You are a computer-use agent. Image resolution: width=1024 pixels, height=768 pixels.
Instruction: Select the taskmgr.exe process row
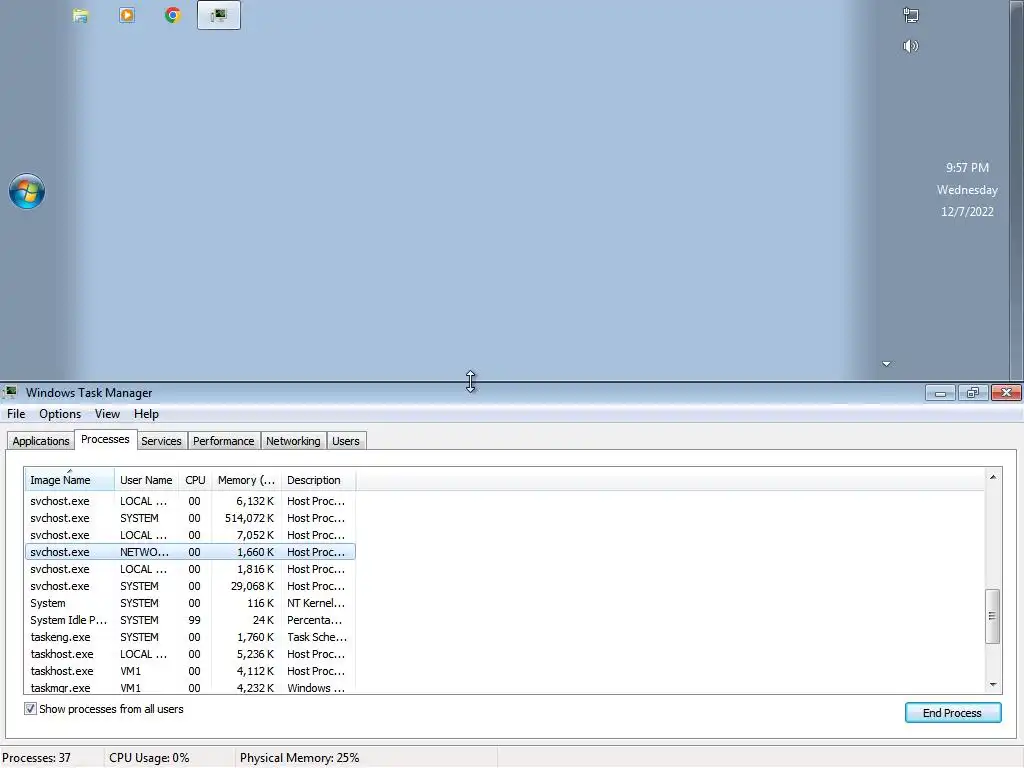pos(190,687)
